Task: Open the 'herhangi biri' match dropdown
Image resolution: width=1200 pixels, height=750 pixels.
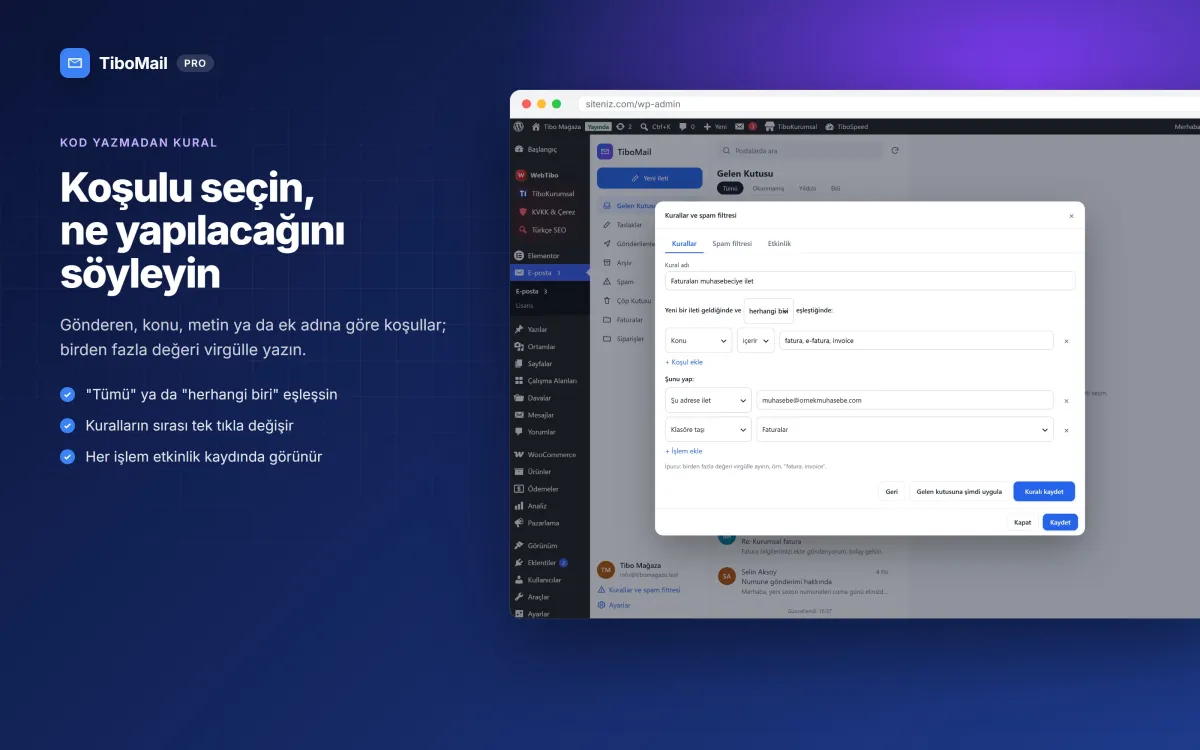Action: [769, 311]
